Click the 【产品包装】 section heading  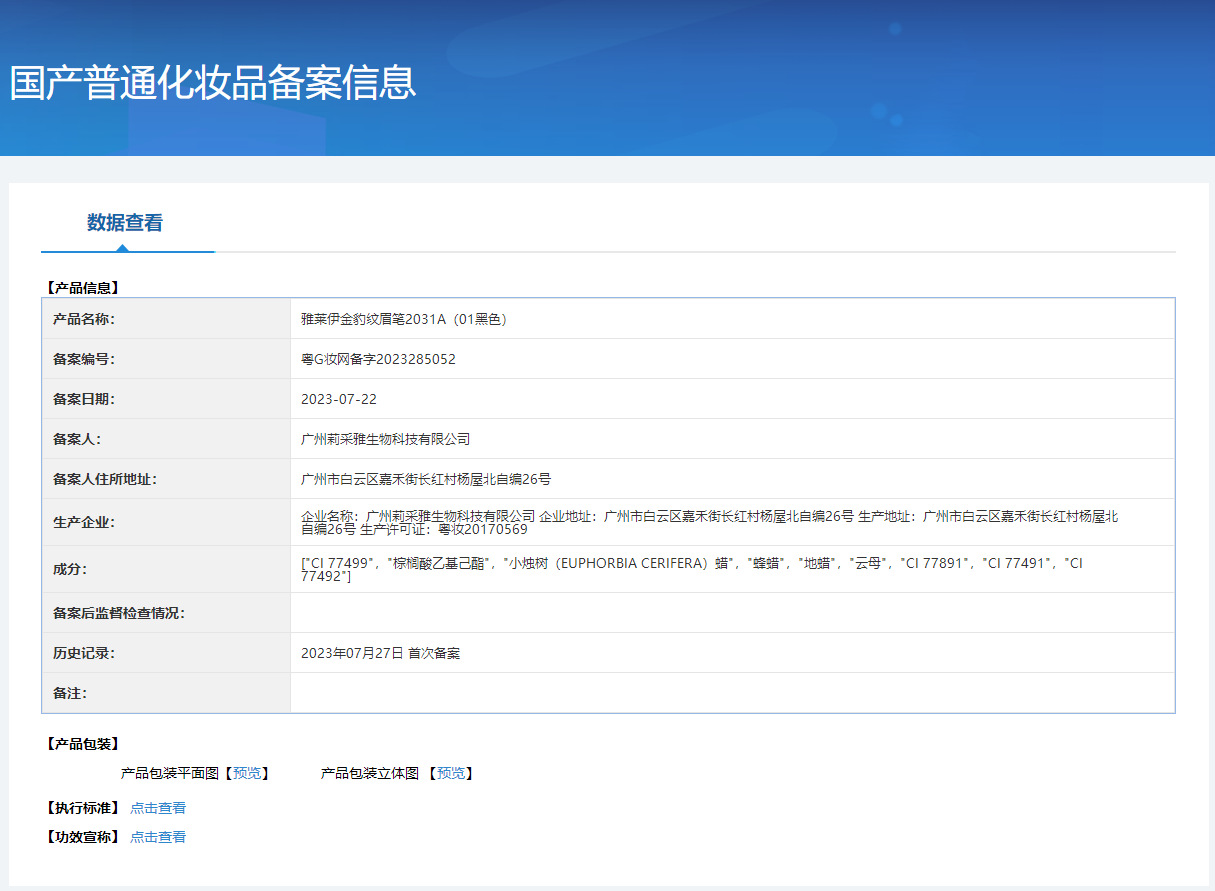82,744
